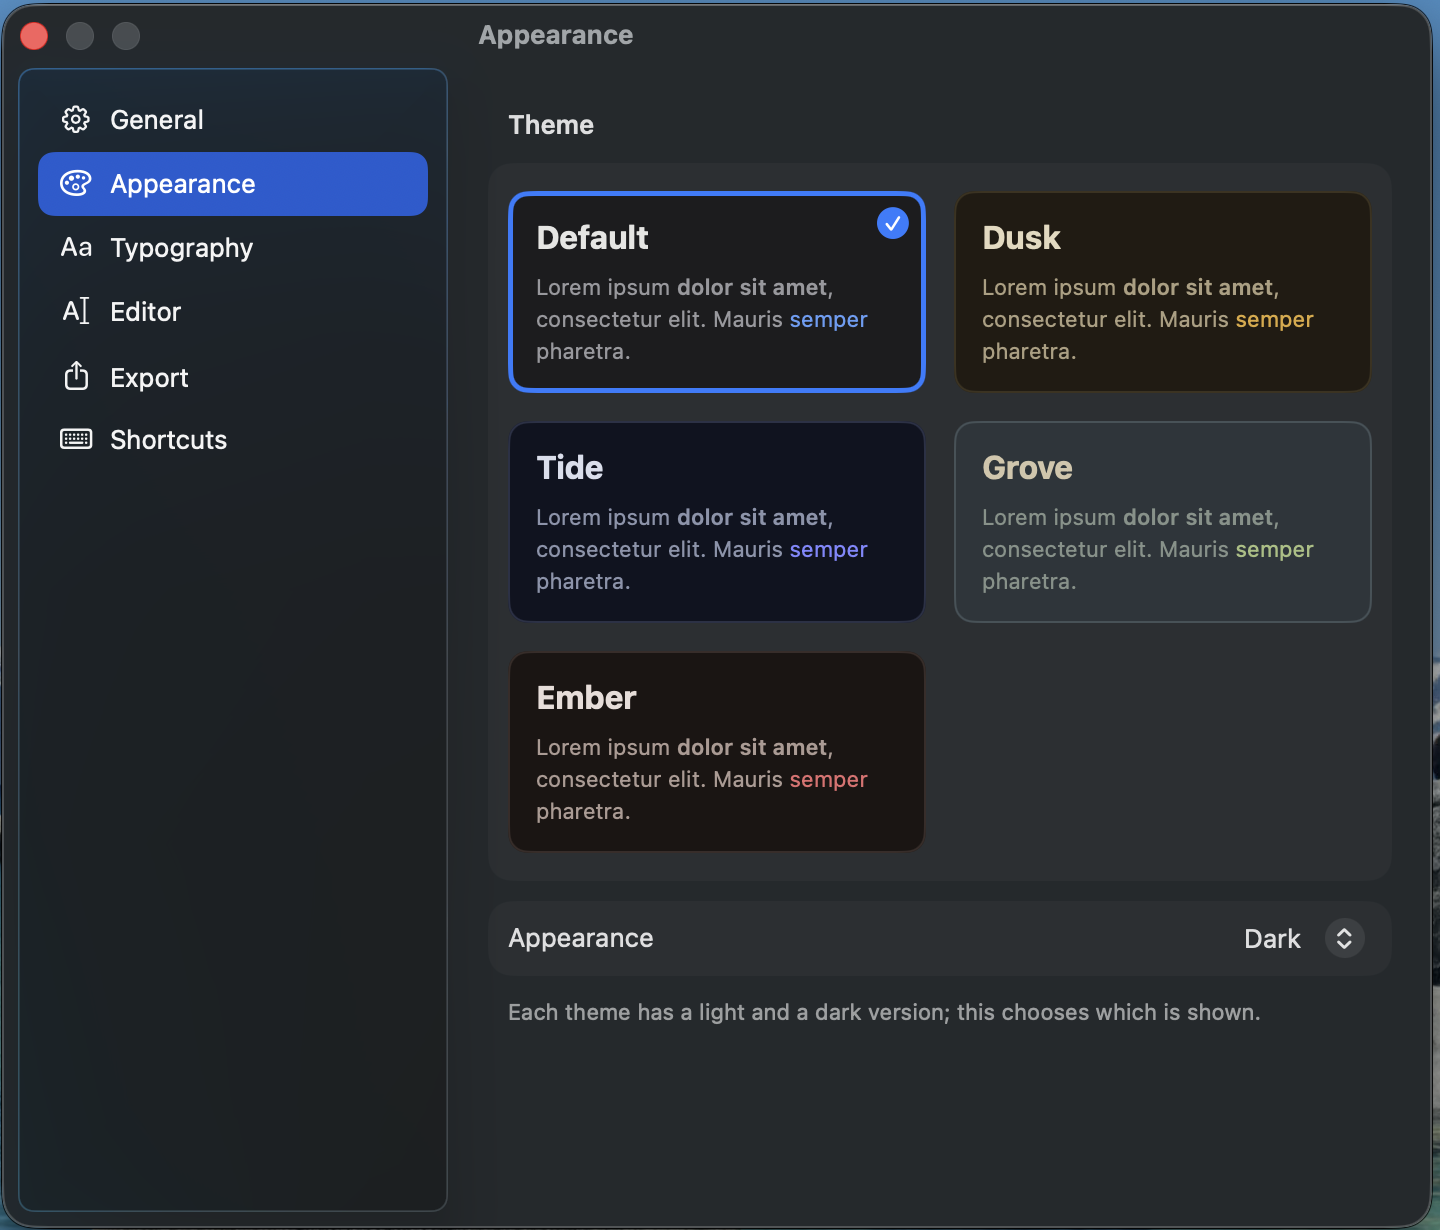Click the blue semper word in Default card
The height and width of the screenshot is (1230, 1440).
pyautogui.click(x=828, y=320)
